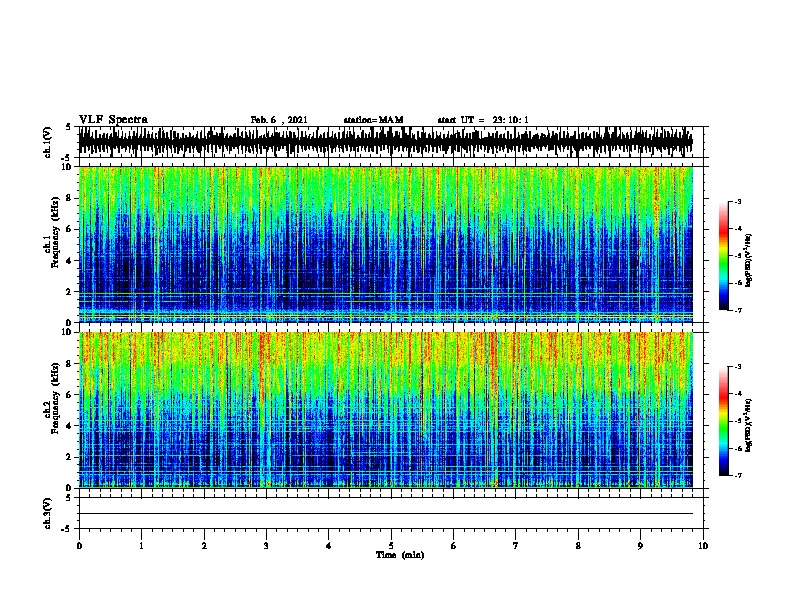Click the "-7" label on ch.2 color bar
792x612 pixels.
click(x=737, y=476)
